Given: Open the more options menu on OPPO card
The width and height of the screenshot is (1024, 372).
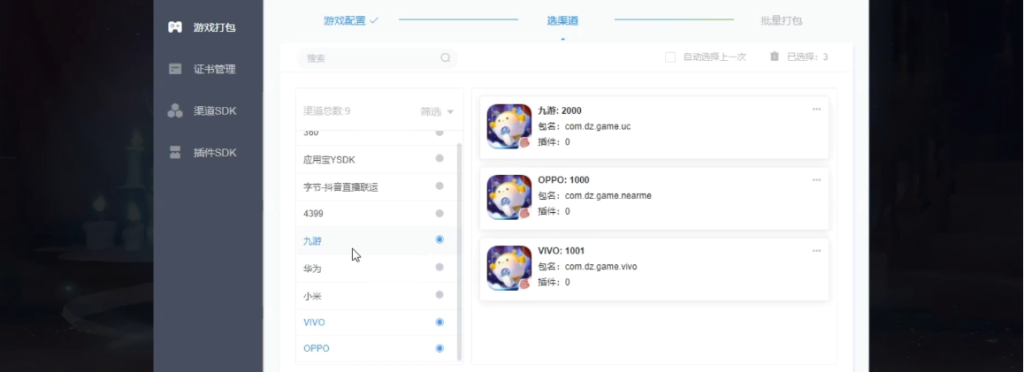Looking at the screenshot, I should pos(816,179).
